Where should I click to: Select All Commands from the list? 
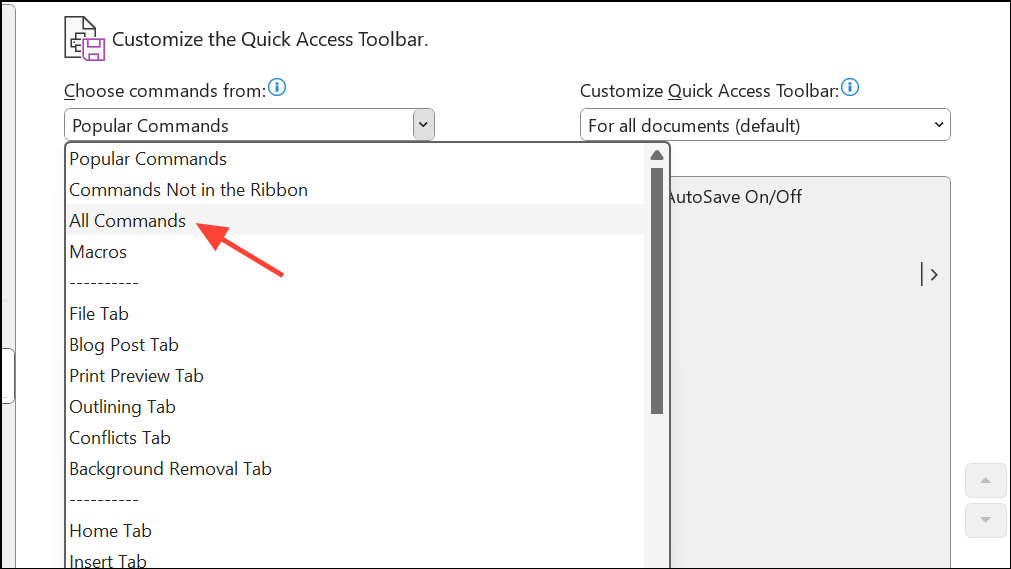tap(128, 221)
